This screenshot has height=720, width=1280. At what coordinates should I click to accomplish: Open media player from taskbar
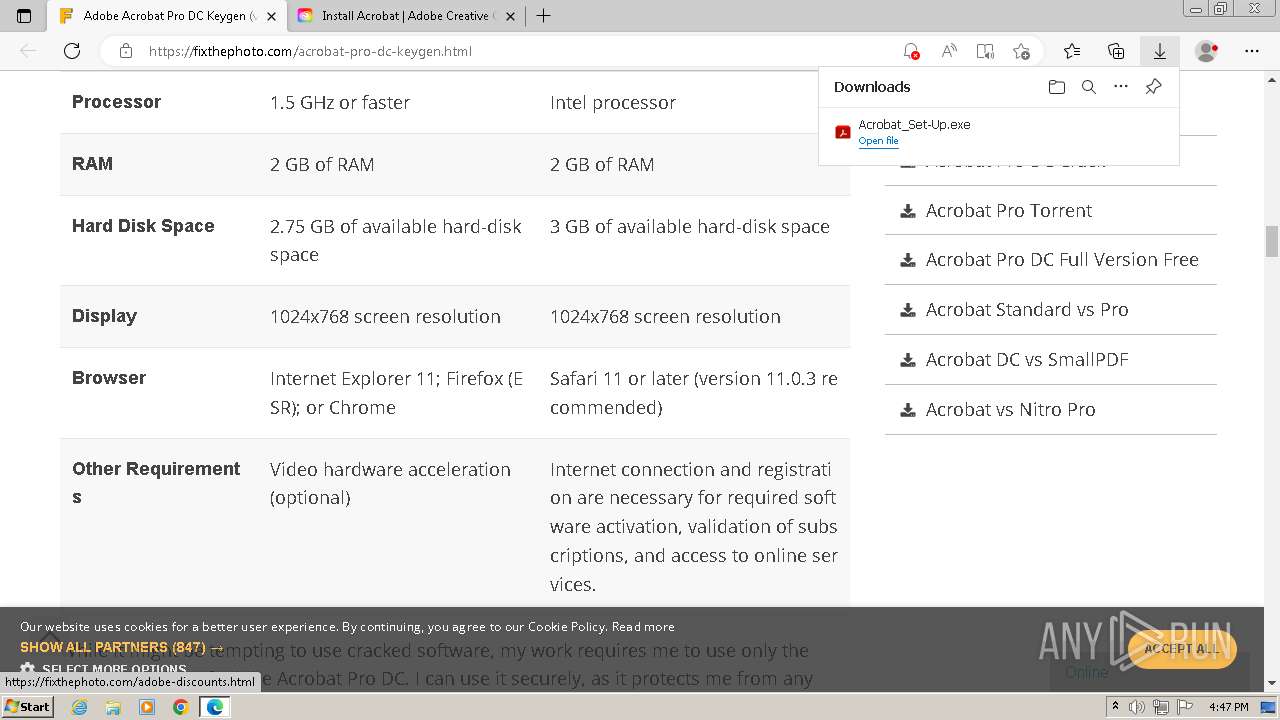point(147,707)
